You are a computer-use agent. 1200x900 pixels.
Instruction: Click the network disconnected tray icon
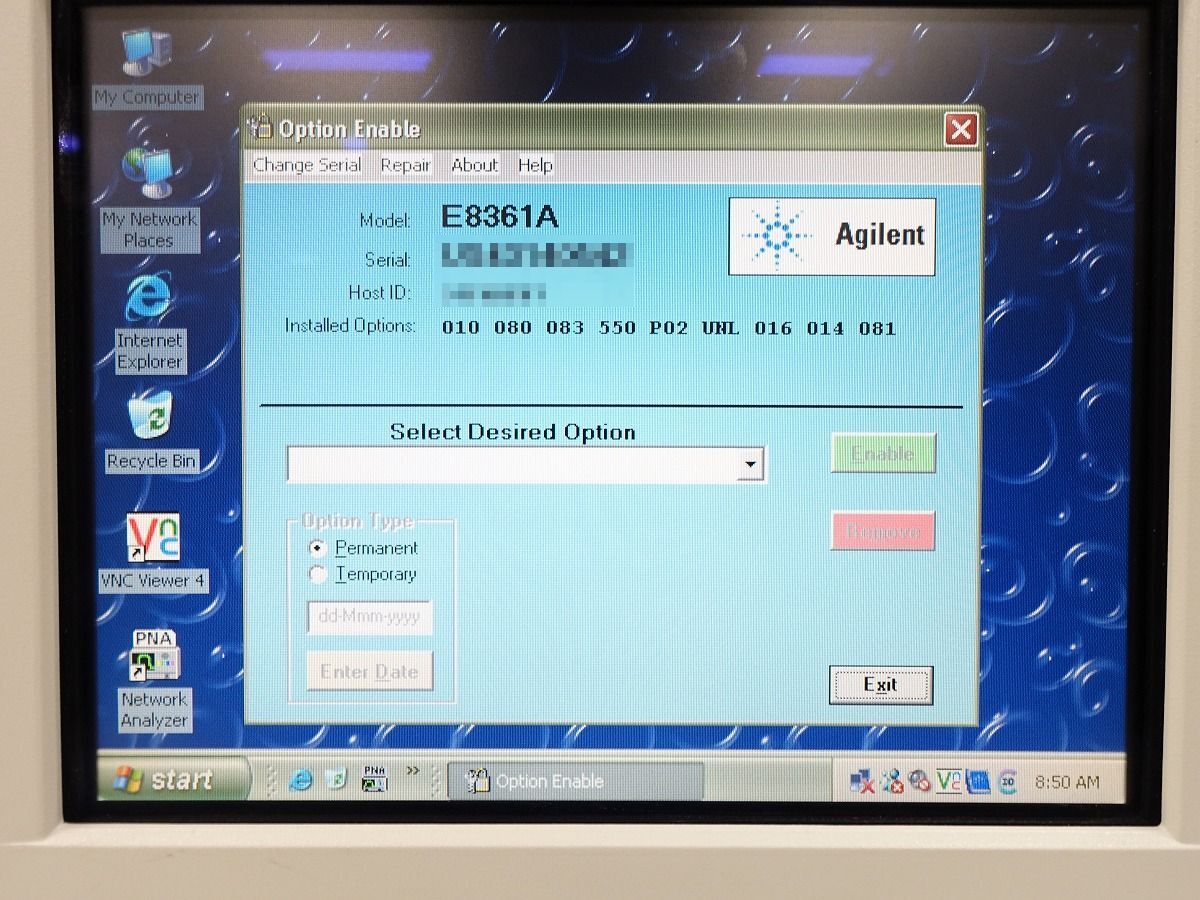[861, 782]
